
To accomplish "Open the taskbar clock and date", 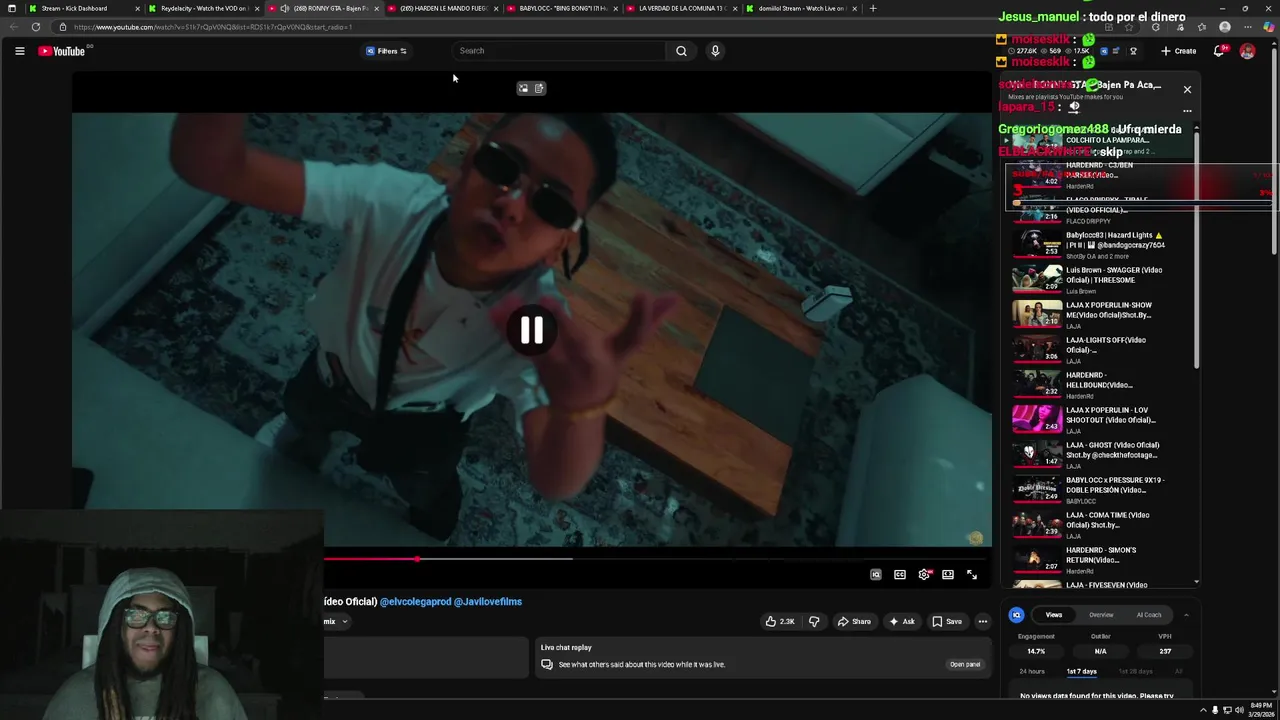I will [x=1260, y=710].
